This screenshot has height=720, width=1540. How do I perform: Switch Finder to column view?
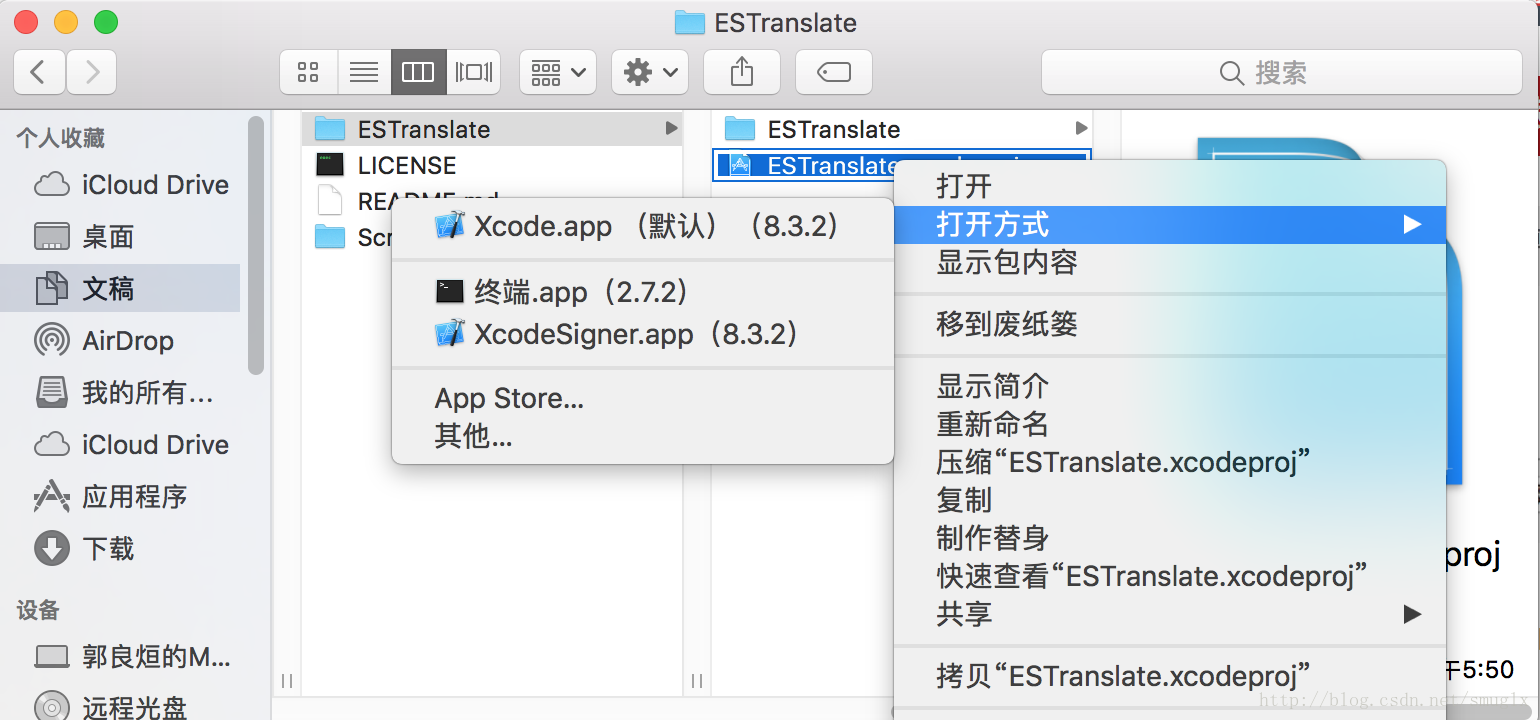coord(418,72)
